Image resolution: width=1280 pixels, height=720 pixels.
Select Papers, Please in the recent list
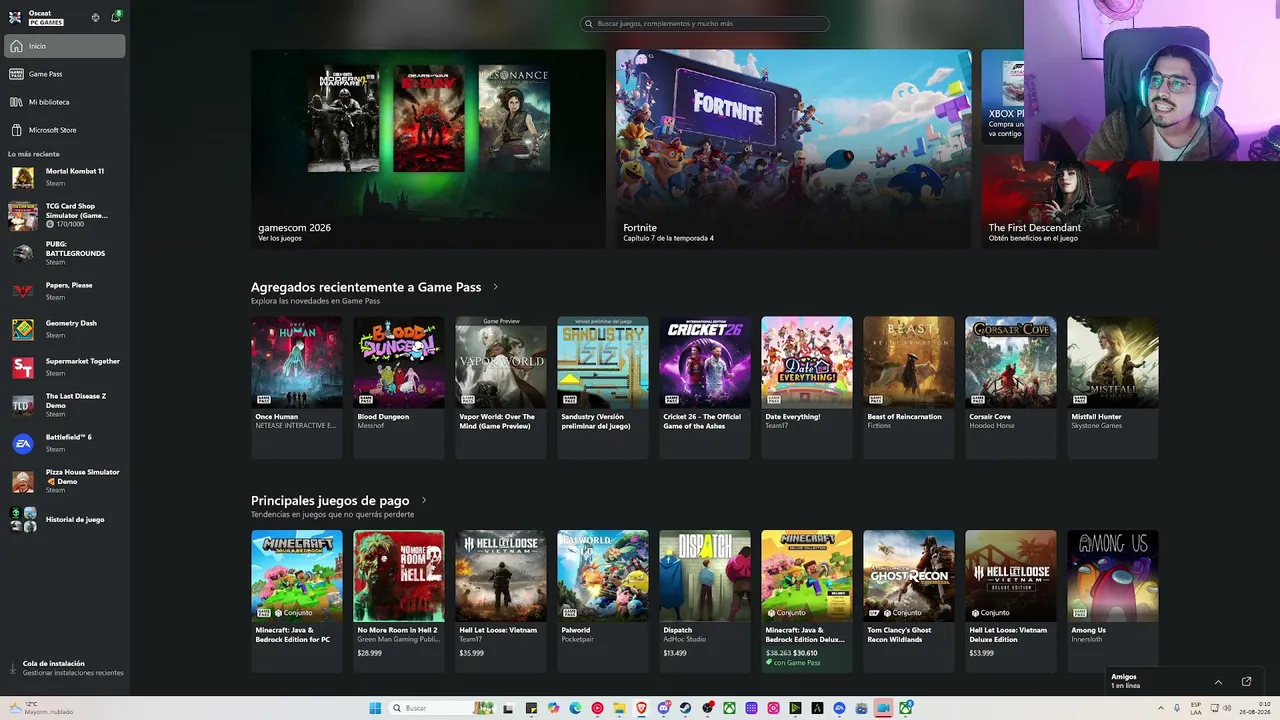(x=65, y=291)
